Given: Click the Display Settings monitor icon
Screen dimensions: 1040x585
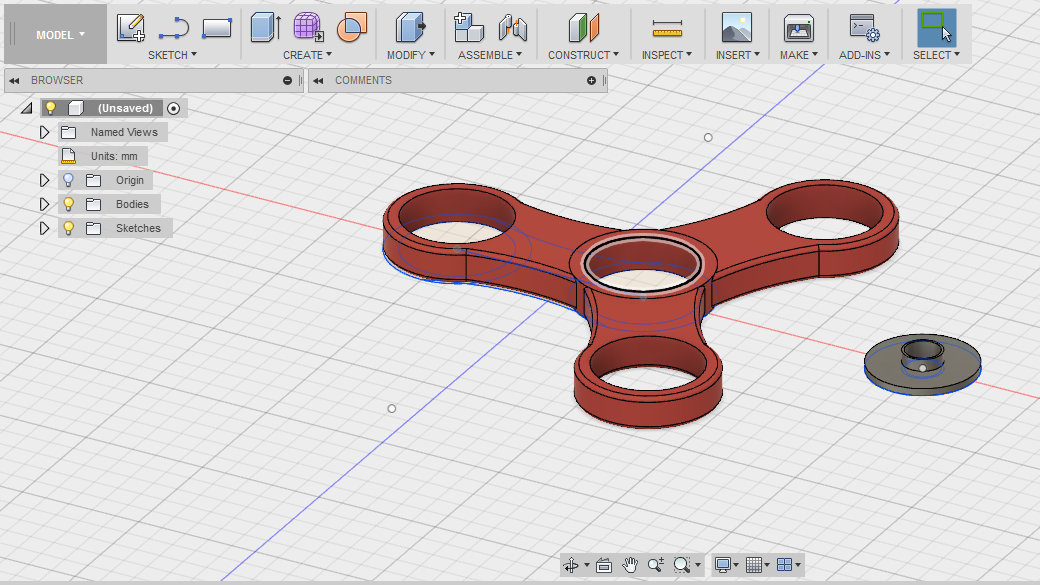Looking at the screenshot, I should 722,565.
